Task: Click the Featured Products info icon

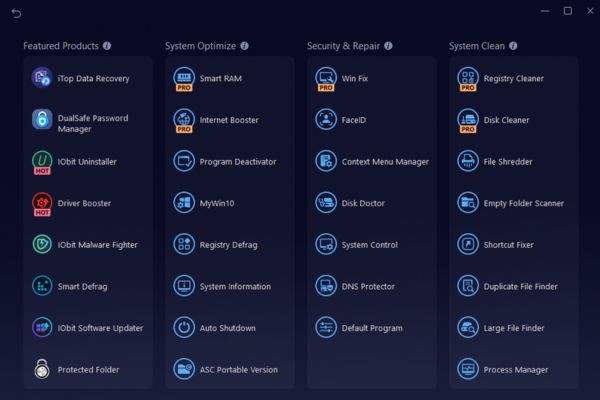Action: [x=107, y=46]
